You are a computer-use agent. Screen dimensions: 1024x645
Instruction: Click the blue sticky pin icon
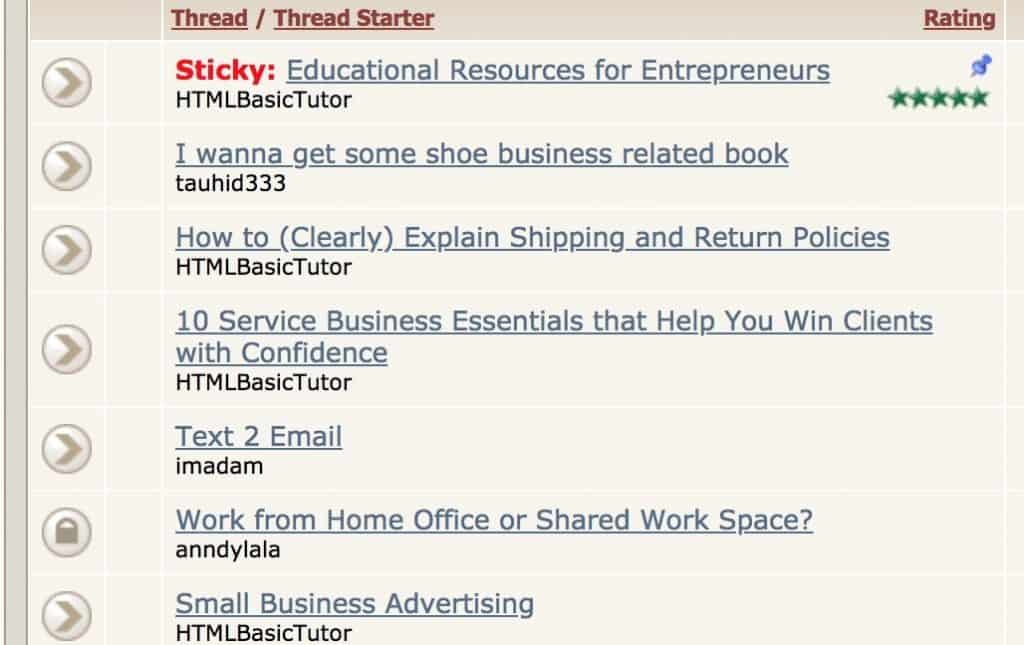(x=980, y=67)
